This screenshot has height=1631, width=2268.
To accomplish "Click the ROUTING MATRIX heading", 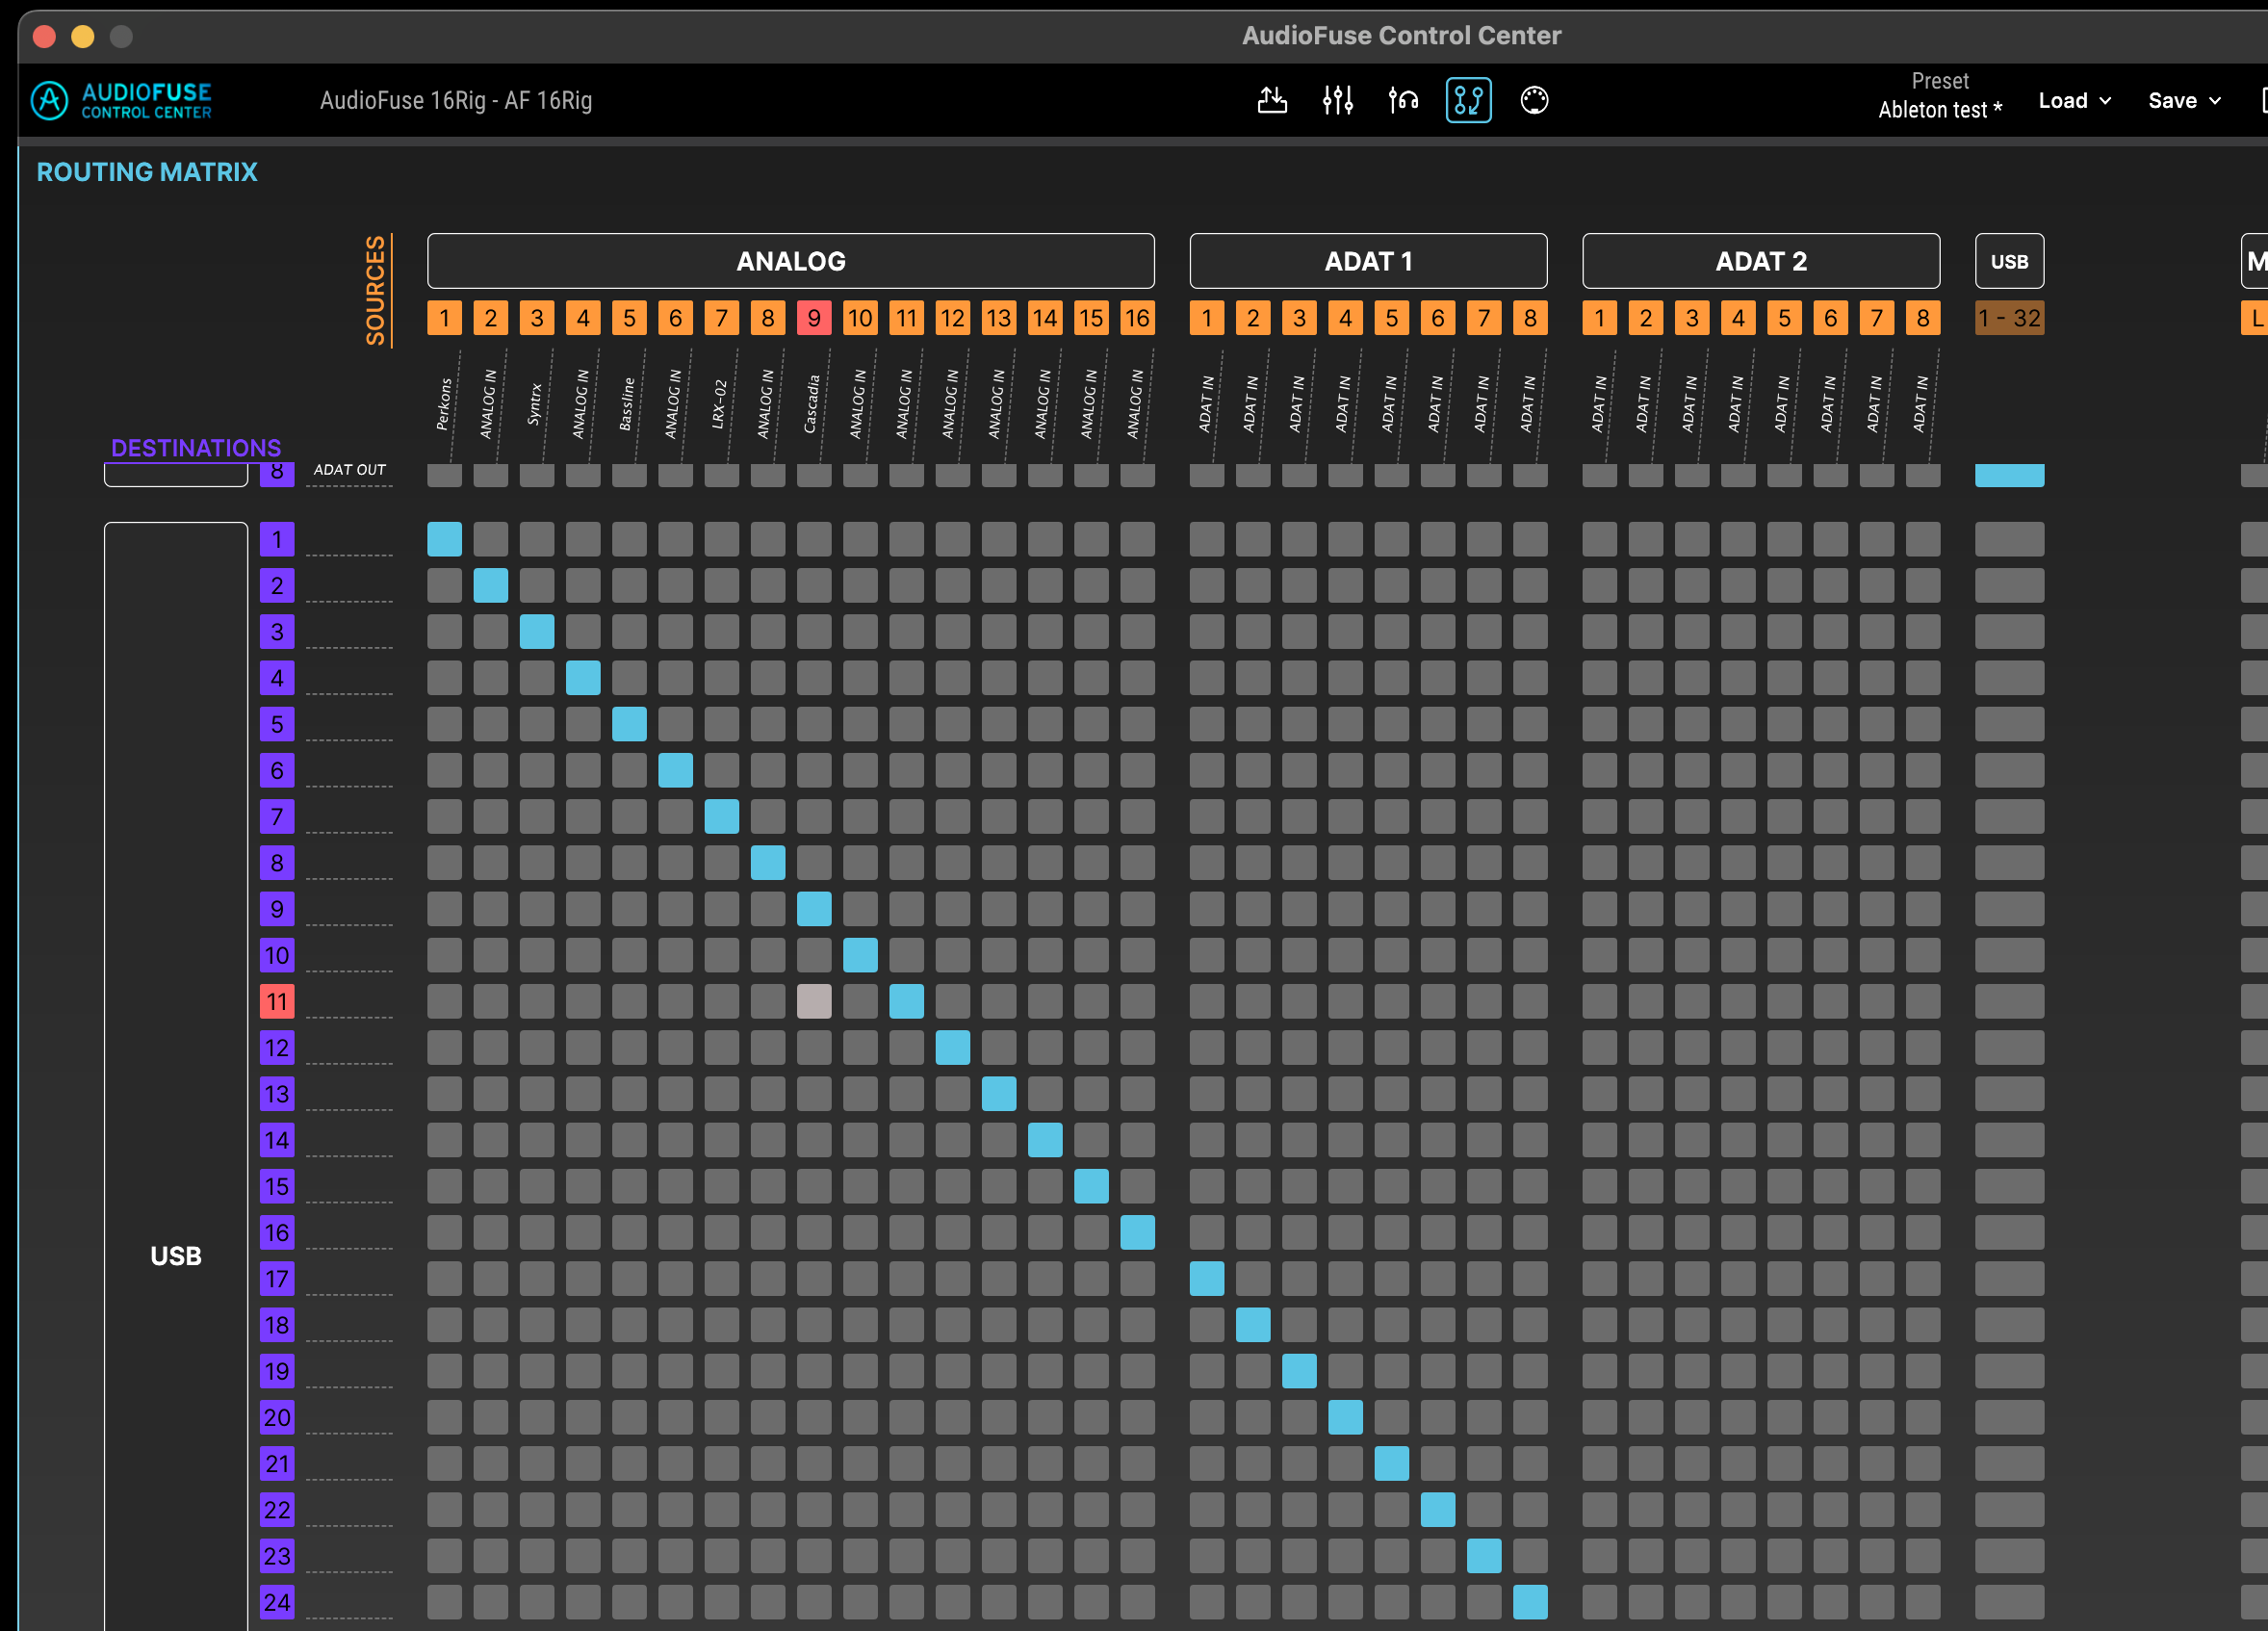I will coord(147,172).
